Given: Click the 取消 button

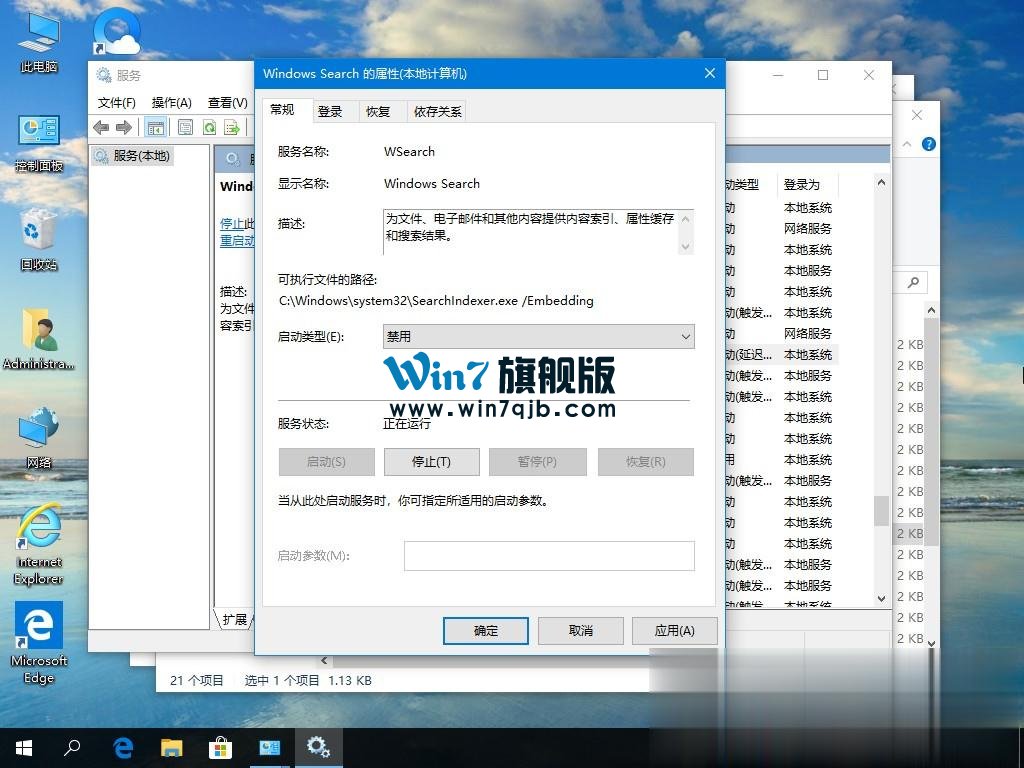Looking at the screenshot, I should [x=581, y=631].
